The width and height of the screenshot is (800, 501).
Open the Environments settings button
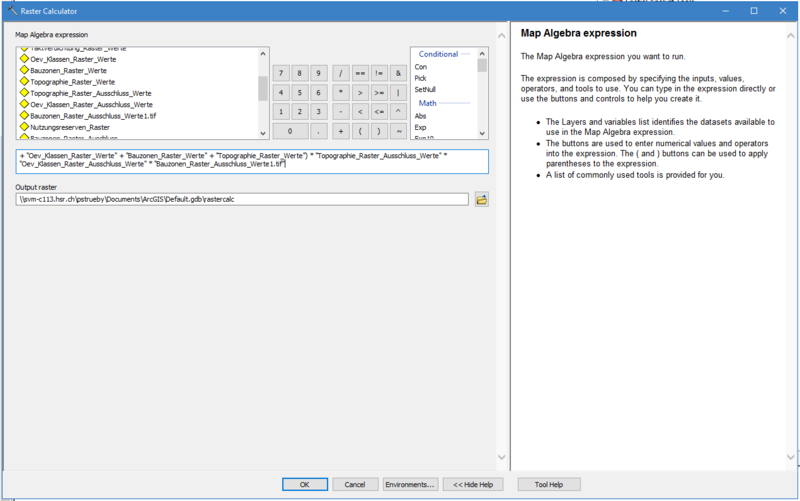tap(410, 484)
